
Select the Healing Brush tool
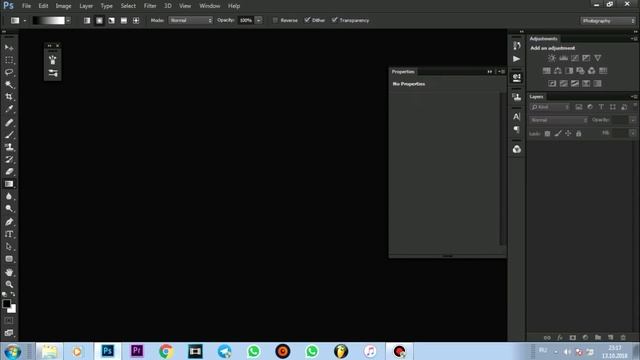(9, 122)
